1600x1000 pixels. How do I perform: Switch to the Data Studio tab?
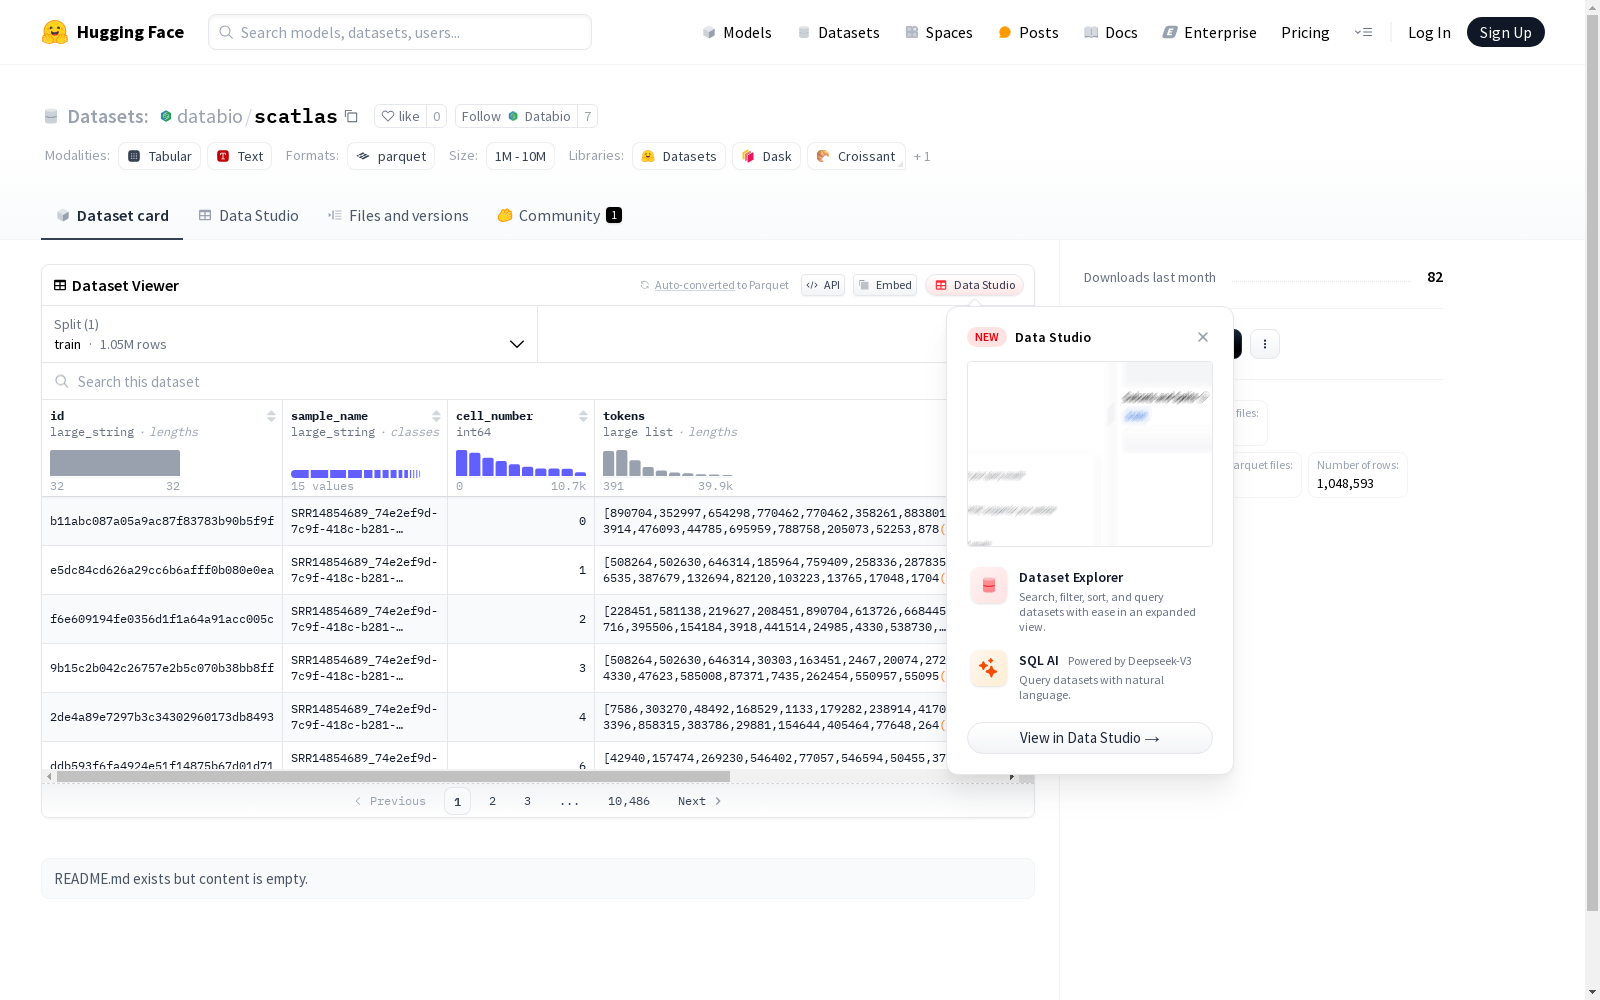point(249,215)
